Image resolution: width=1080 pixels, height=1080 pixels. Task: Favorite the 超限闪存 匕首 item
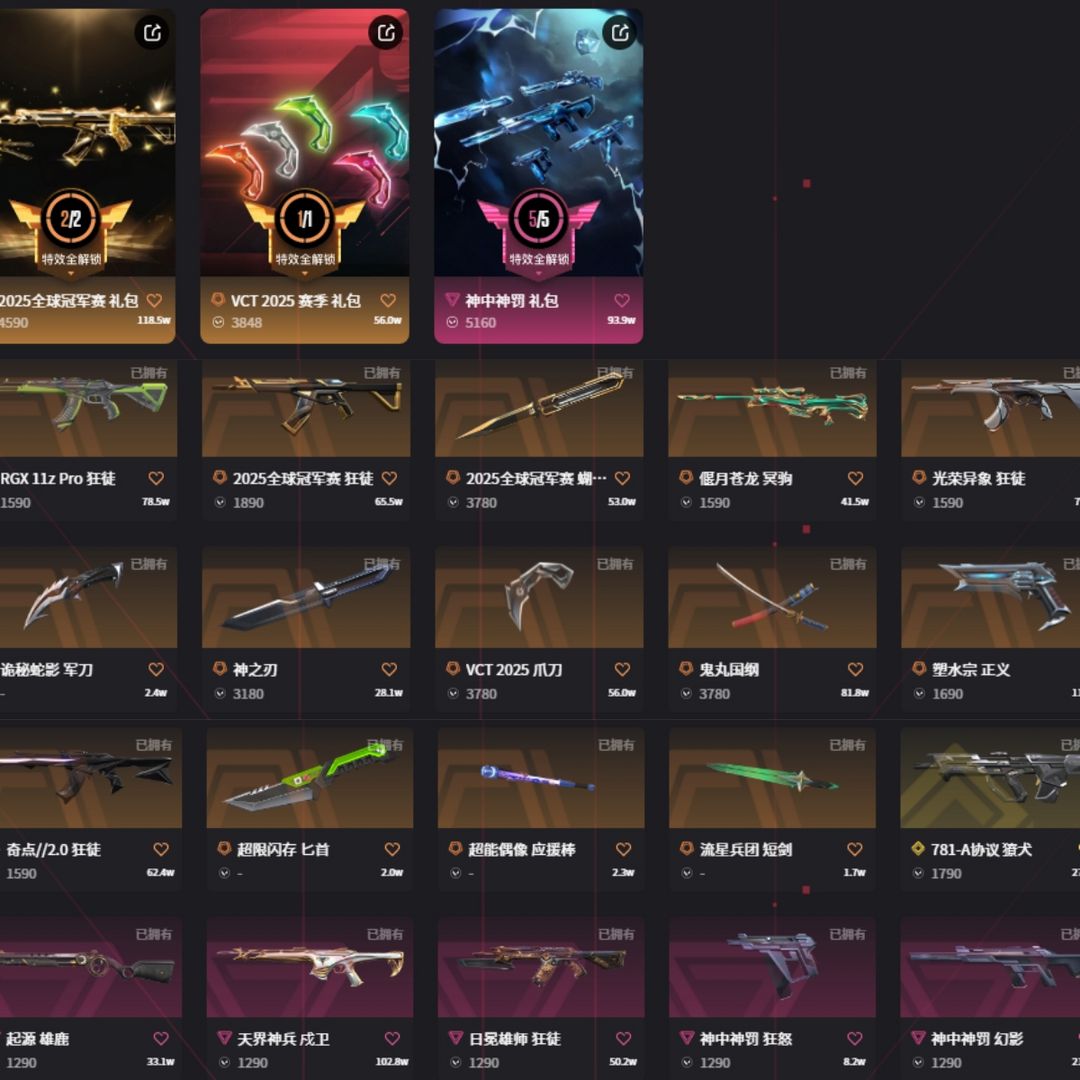[392, 849]
